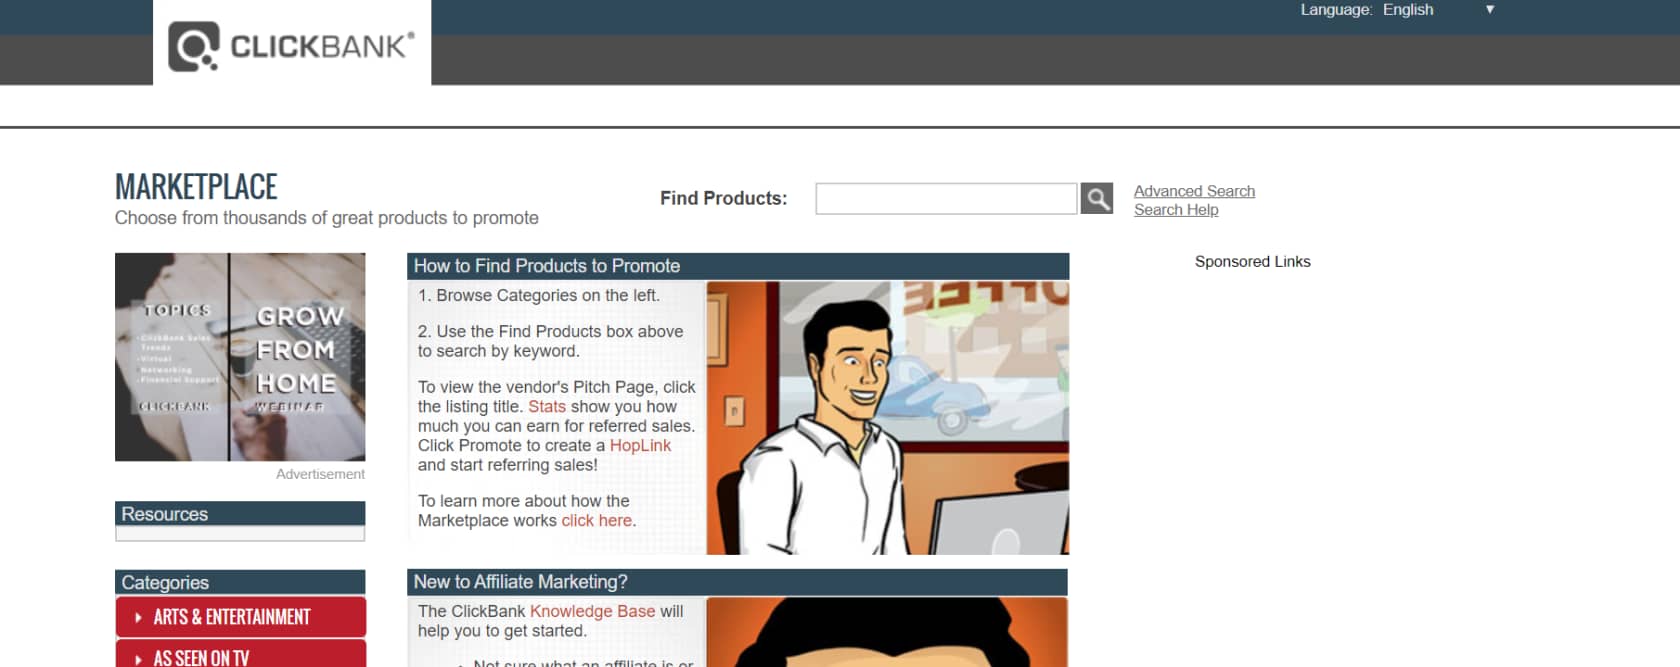
Task: Click the Sponsored Links label
Action: coord(1252,262)
